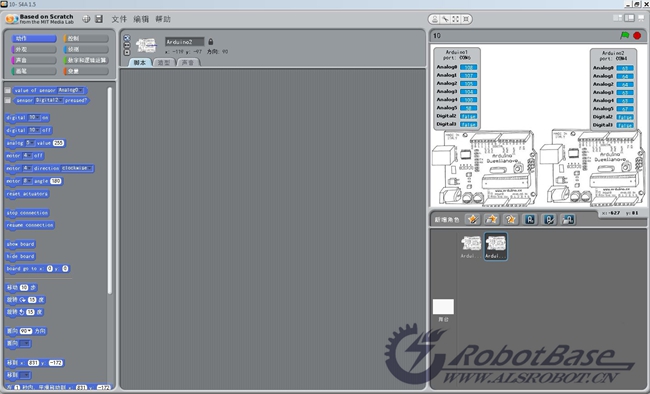This screenshot has width=650, height=394.
Task: Get a surprise sprite
Action: (511, 219)
